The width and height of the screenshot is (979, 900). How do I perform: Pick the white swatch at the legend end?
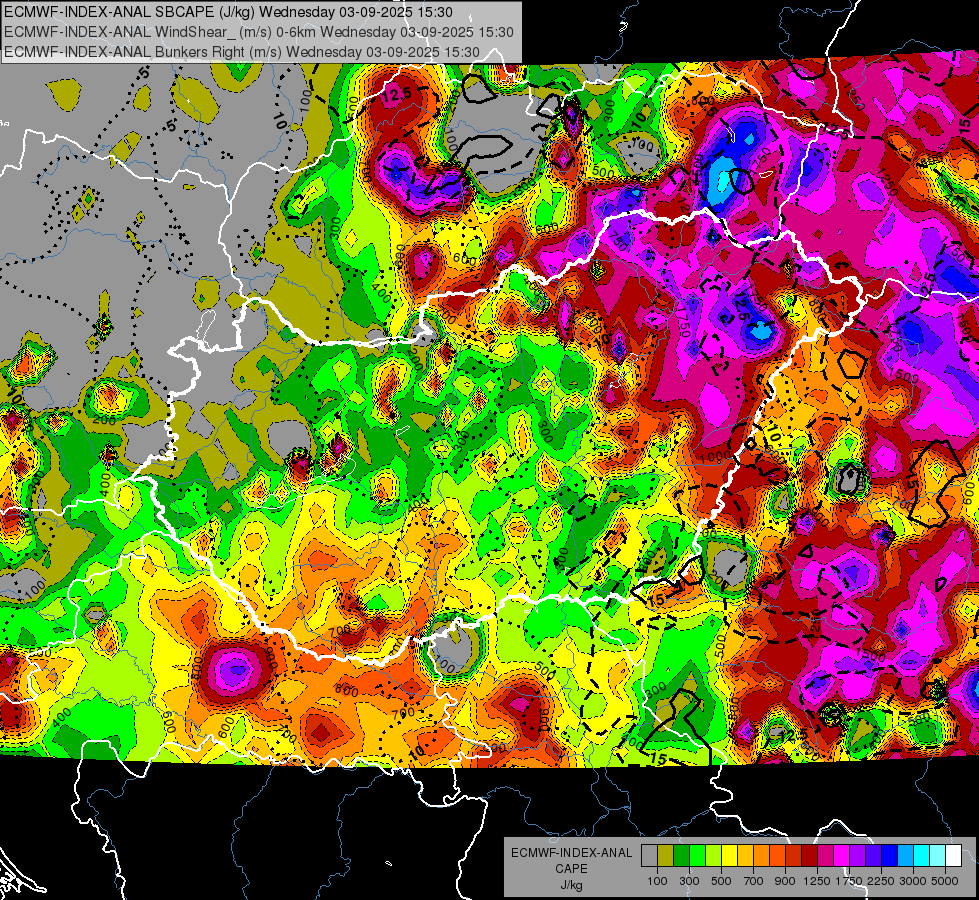click(953, 856)
